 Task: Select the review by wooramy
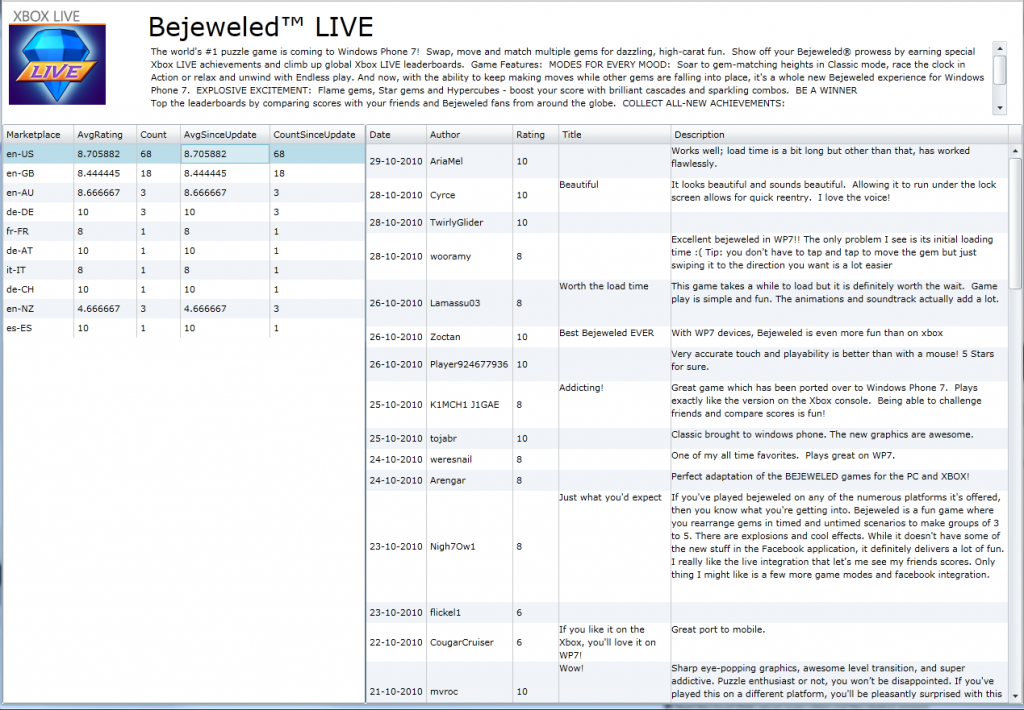tap(687, 256)
